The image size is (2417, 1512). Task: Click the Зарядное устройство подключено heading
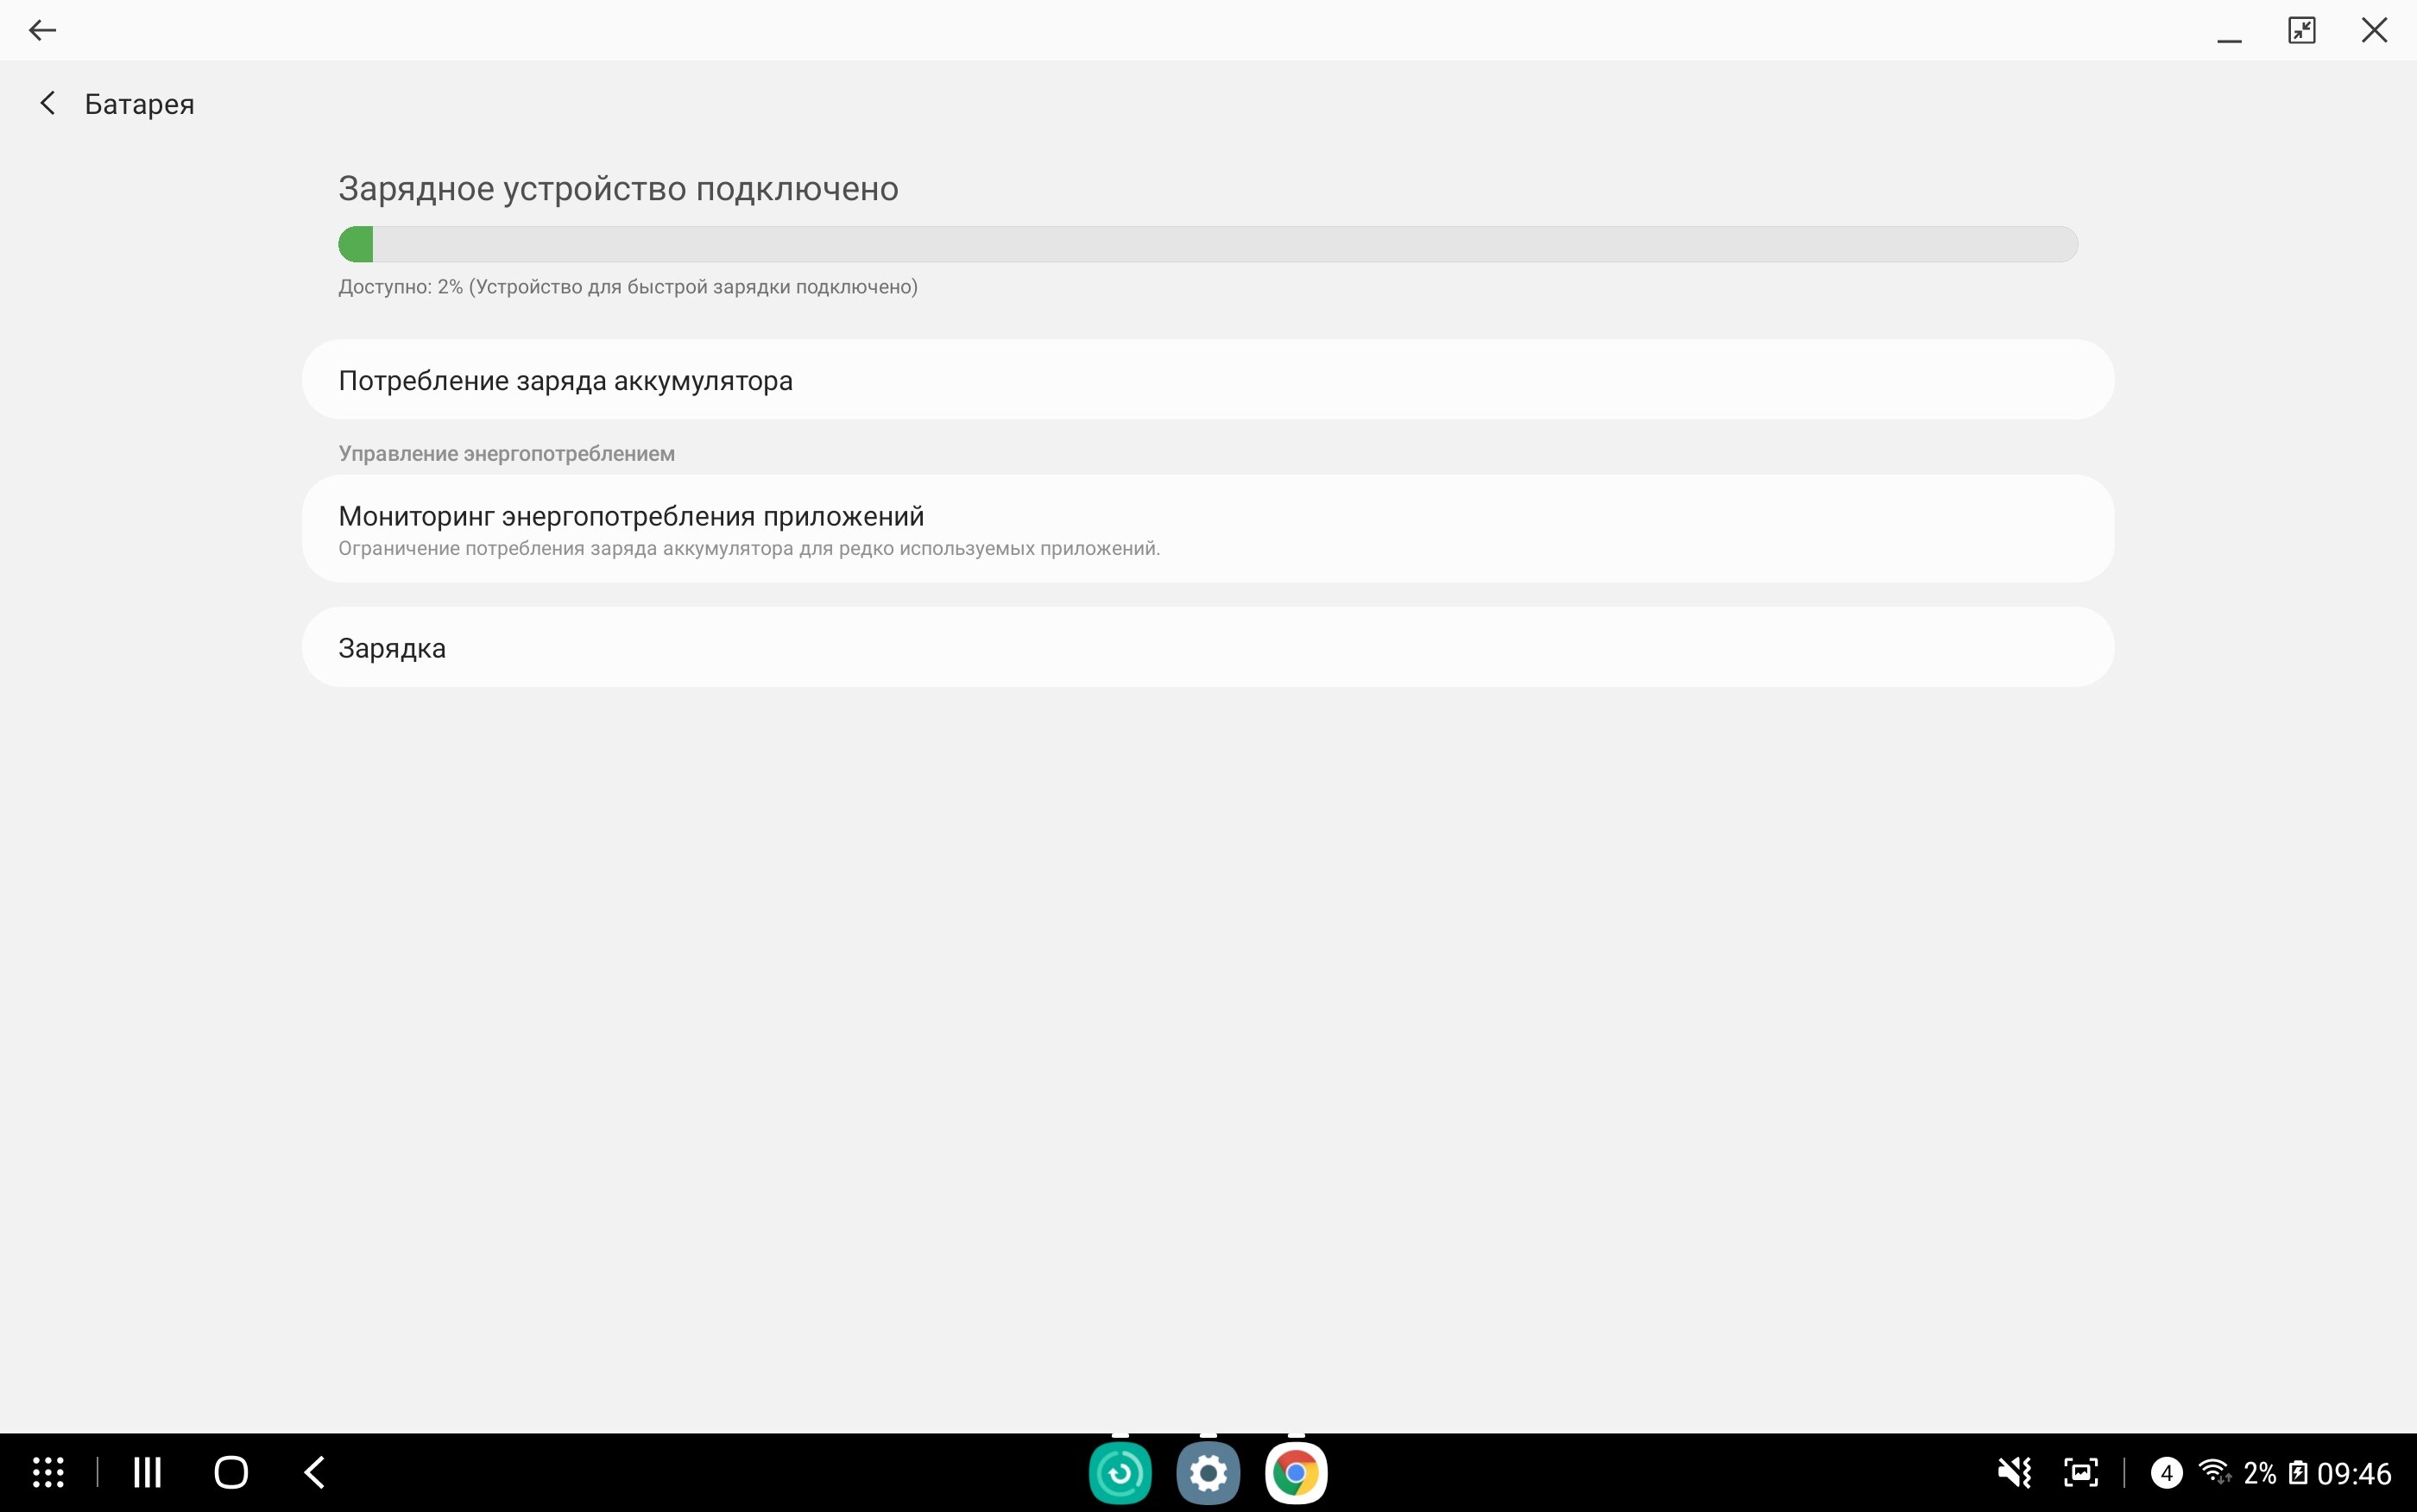point(618,188)
